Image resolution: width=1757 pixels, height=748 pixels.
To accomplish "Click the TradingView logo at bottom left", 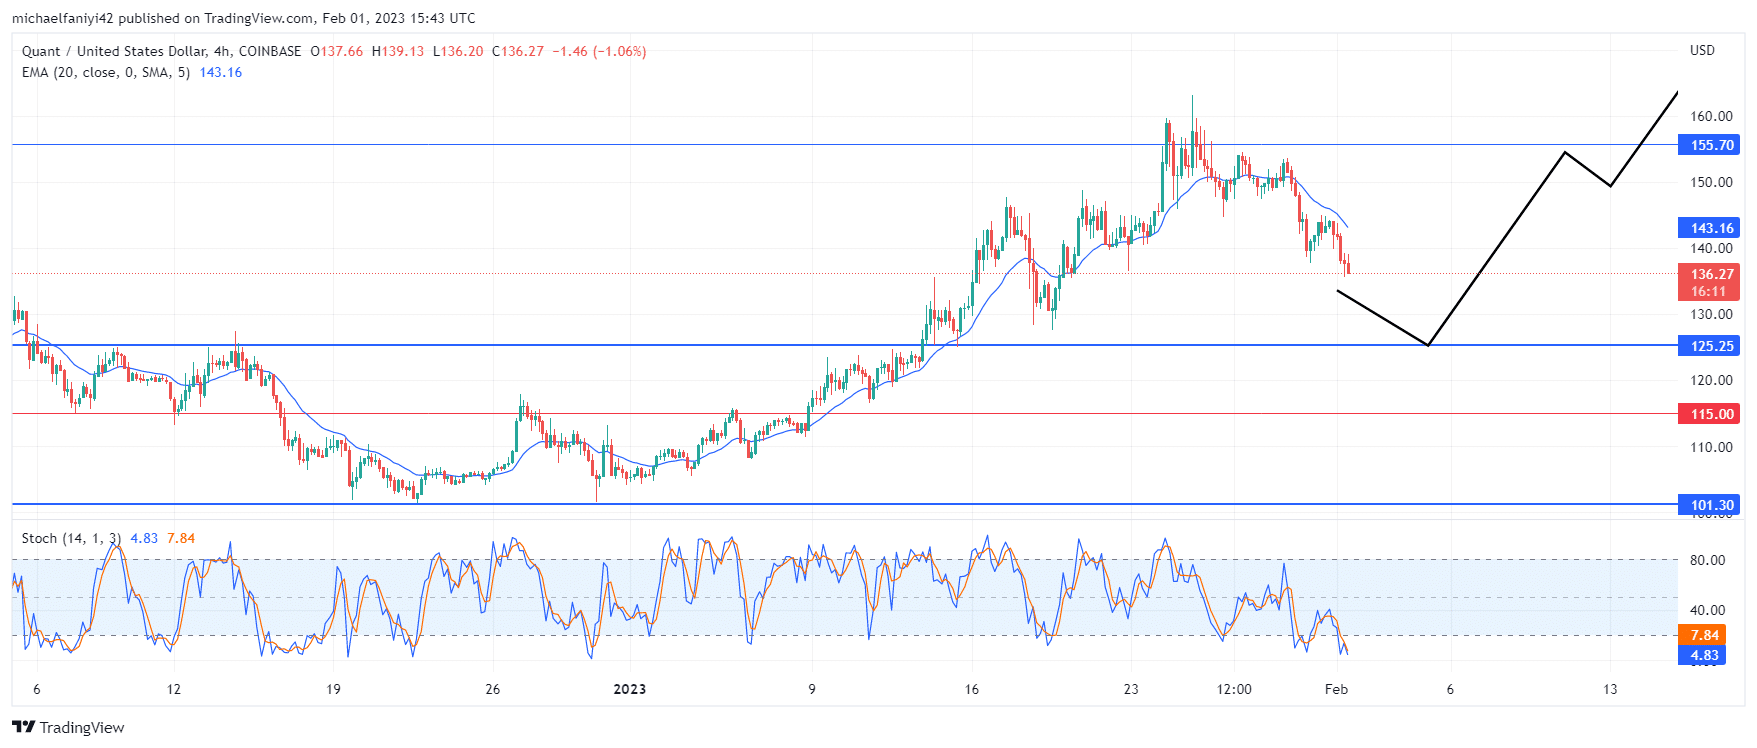I will [x=68, y=727].
